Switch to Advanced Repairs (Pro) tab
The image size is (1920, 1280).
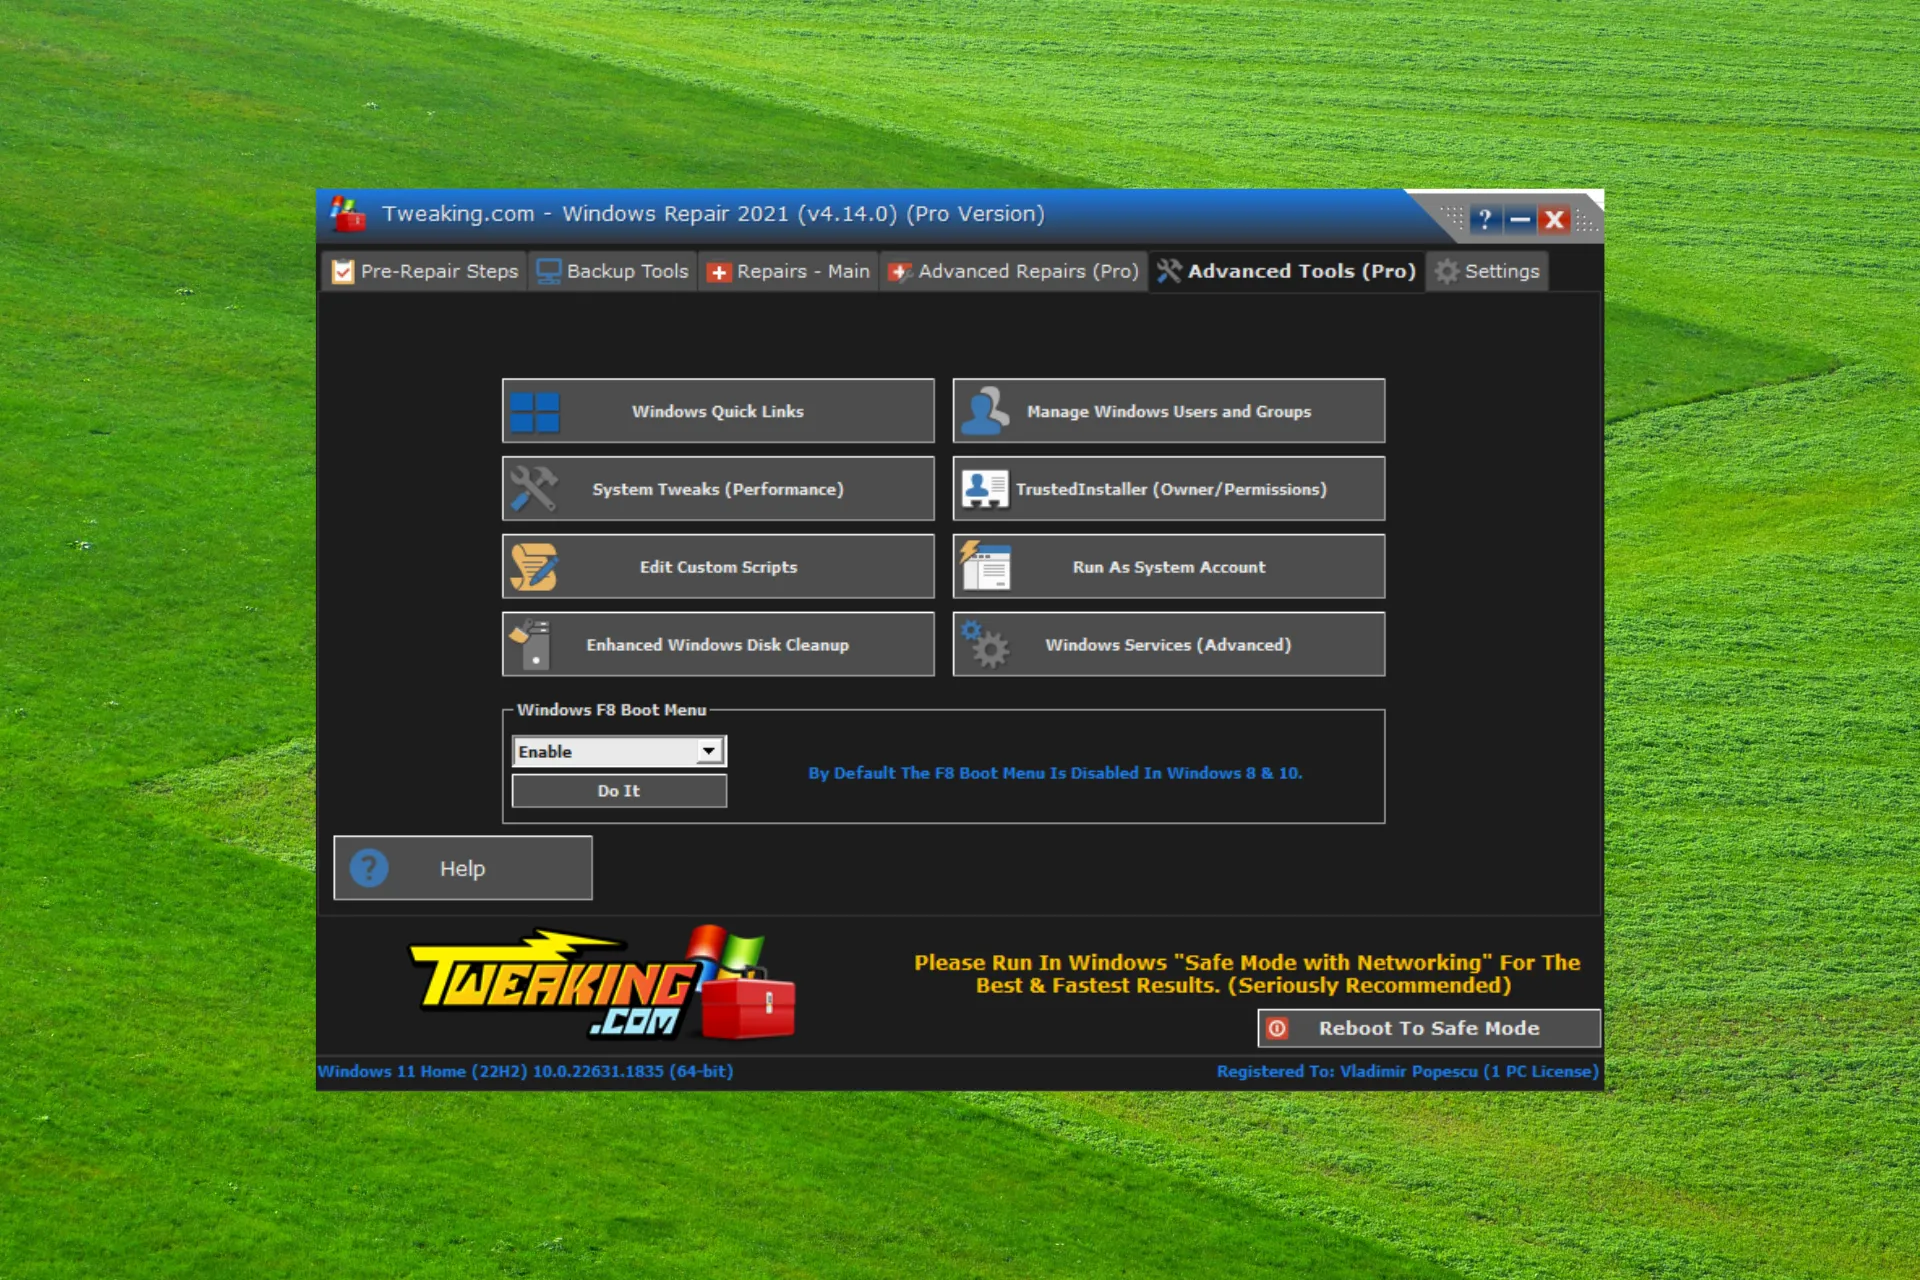(1014, 271)
